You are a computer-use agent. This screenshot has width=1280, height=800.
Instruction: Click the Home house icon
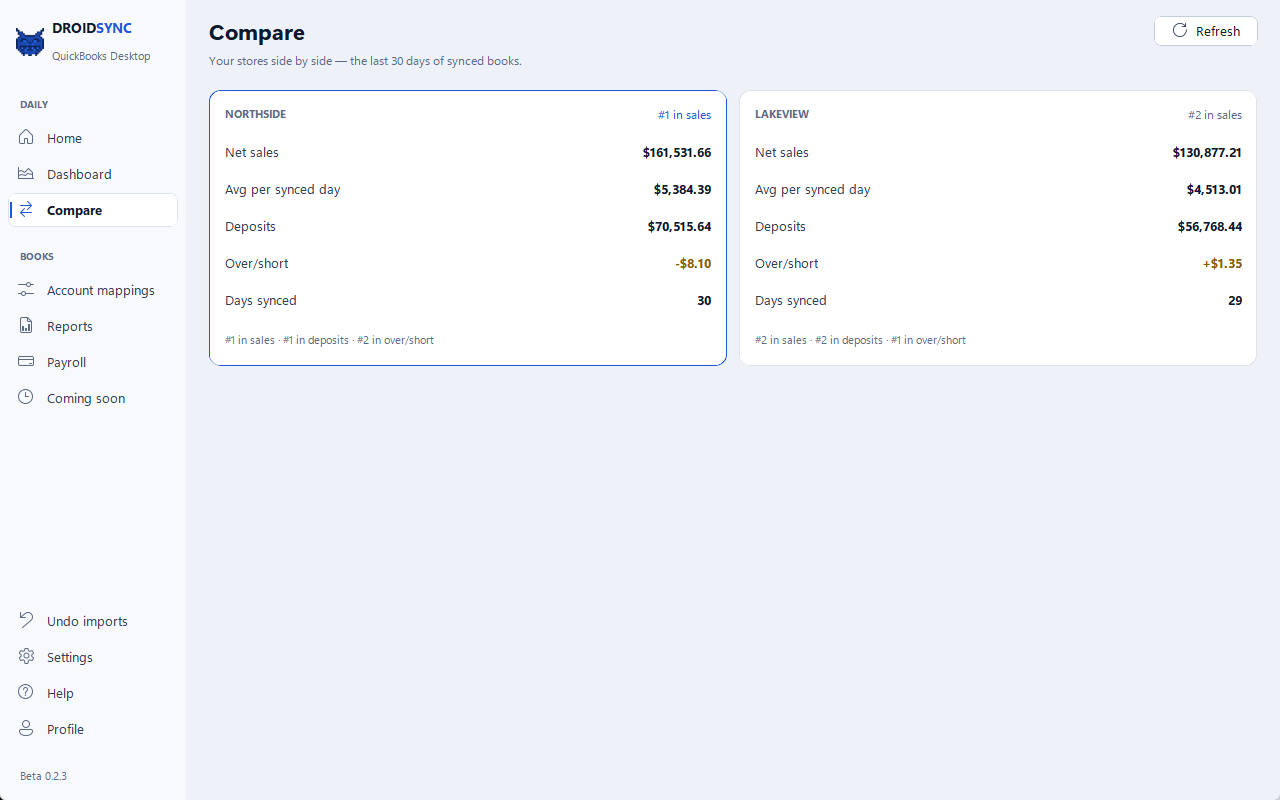tap(26, 138)
